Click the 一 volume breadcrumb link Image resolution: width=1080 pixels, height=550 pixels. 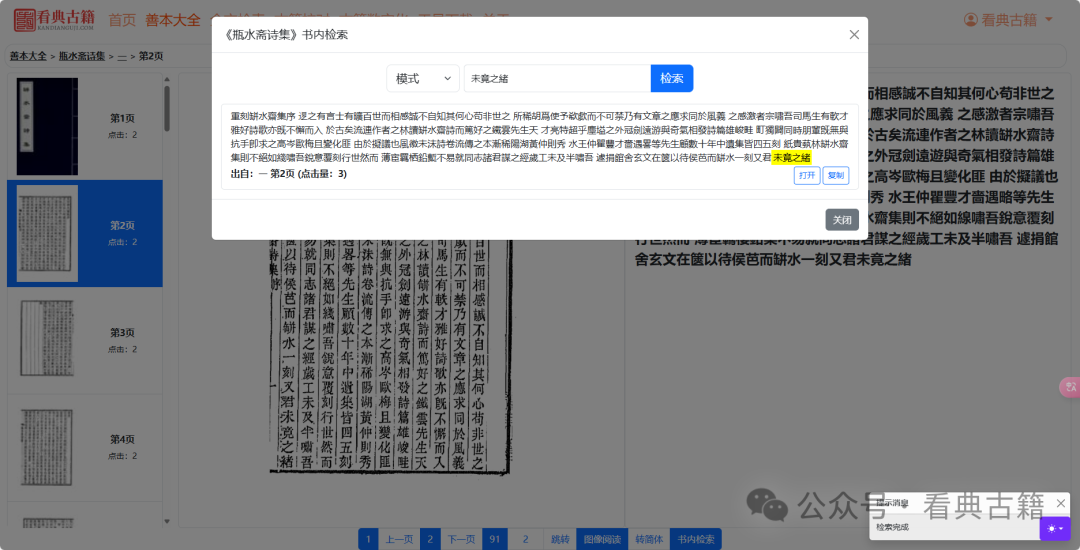coord(122,56)
